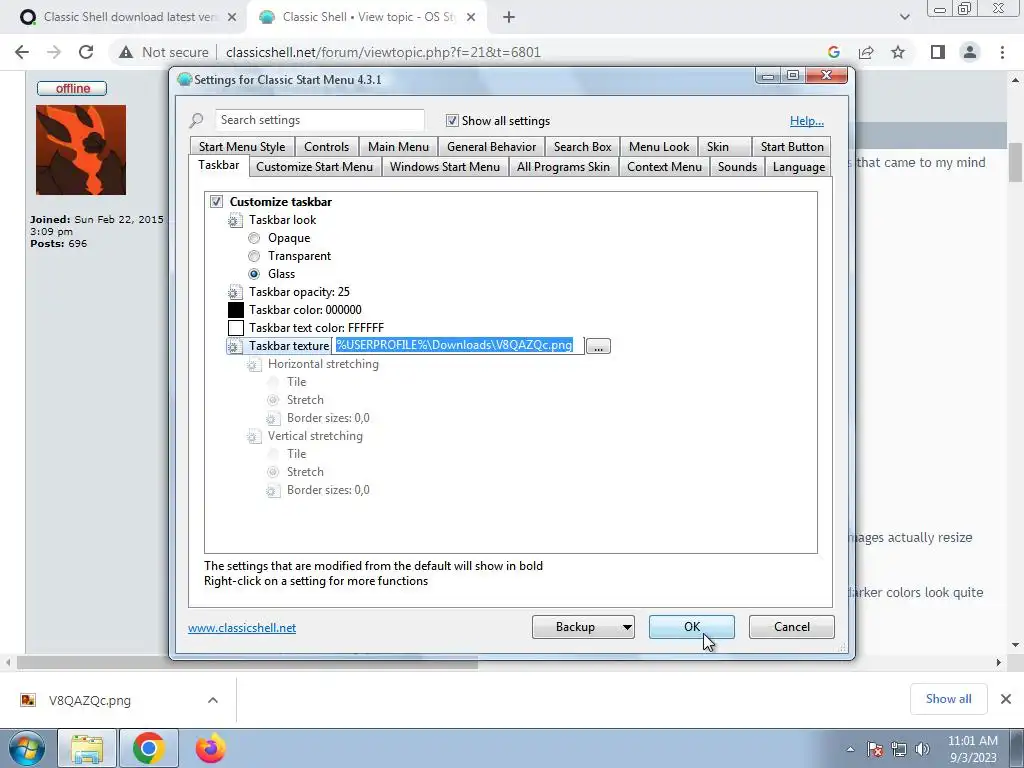Click the search magnifier icon in settings
Viewport: 1024px width, 768px height.
tap(197, 120)
